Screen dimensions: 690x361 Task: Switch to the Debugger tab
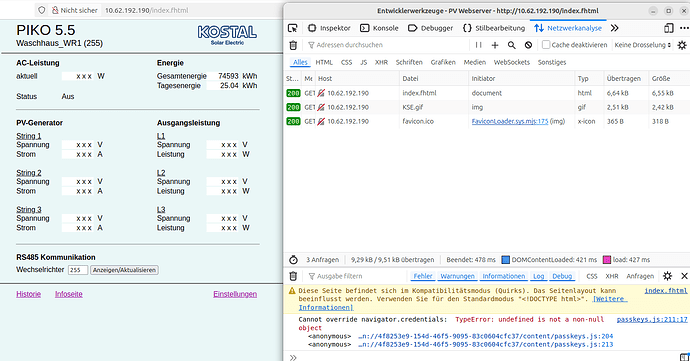point(430,28)
